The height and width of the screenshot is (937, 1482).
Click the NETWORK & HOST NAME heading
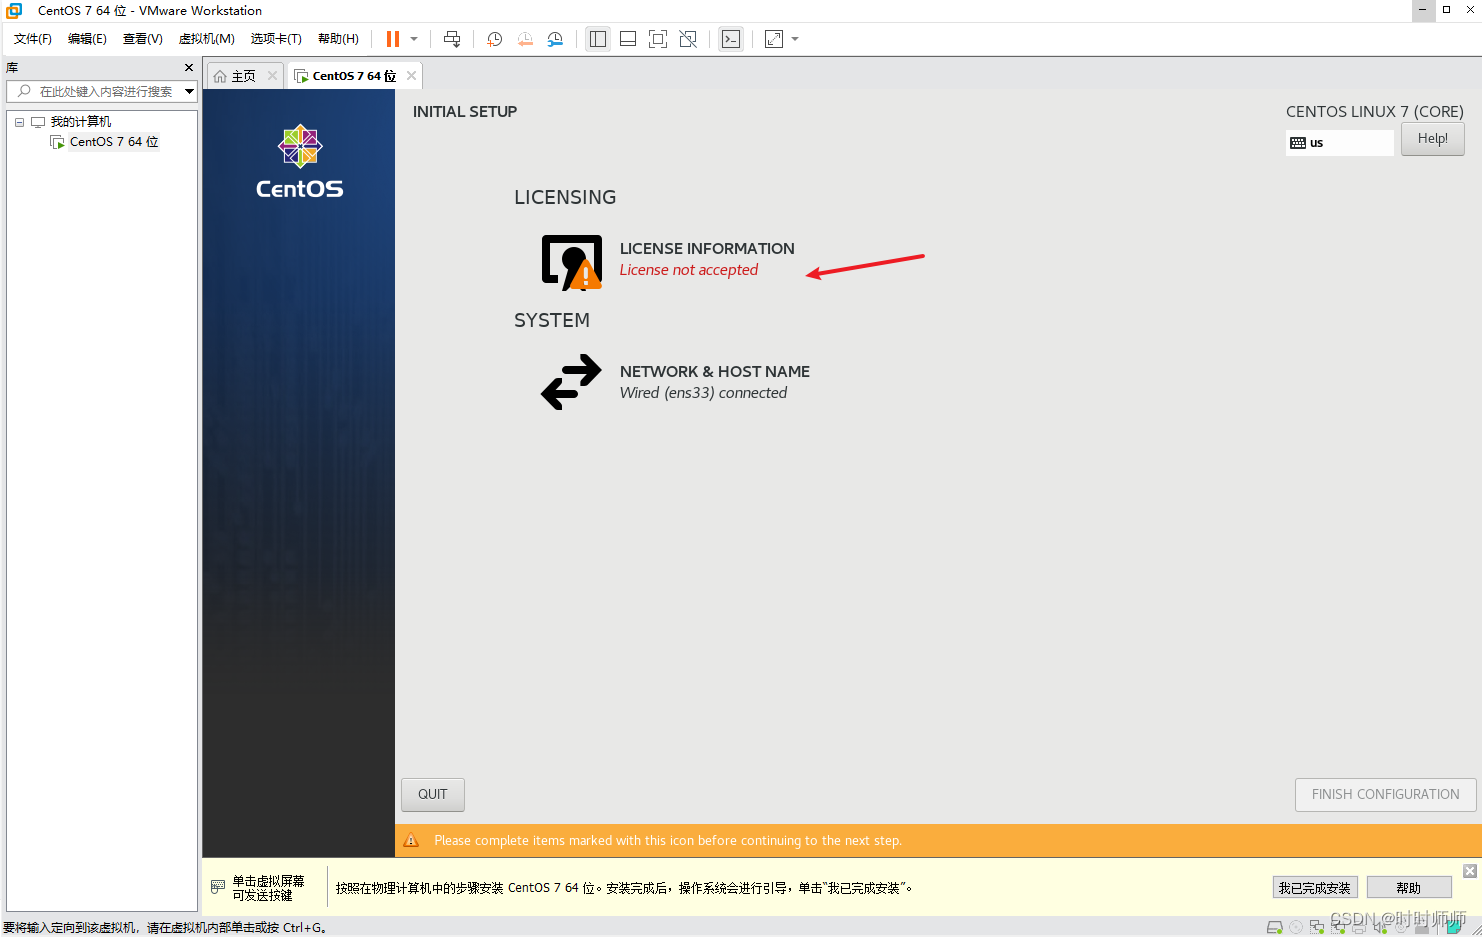click(715, 371)
